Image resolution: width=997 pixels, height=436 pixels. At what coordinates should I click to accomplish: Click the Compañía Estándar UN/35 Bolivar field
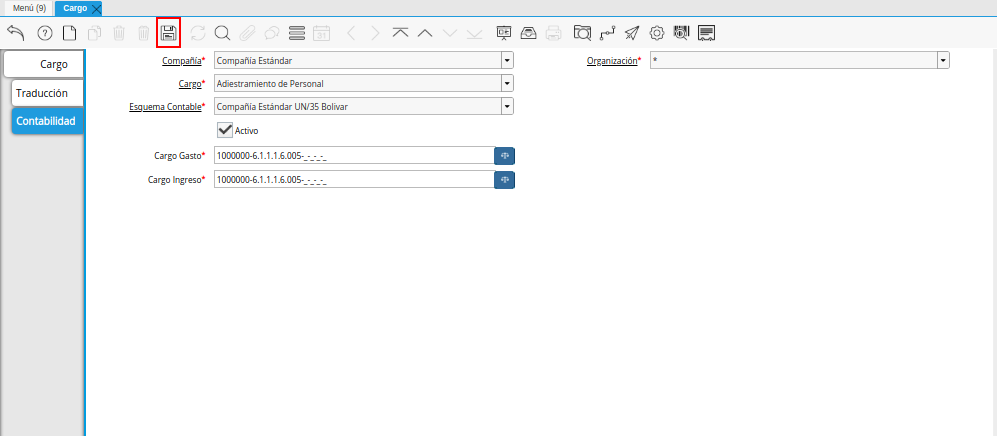click(x=358, y=106)
